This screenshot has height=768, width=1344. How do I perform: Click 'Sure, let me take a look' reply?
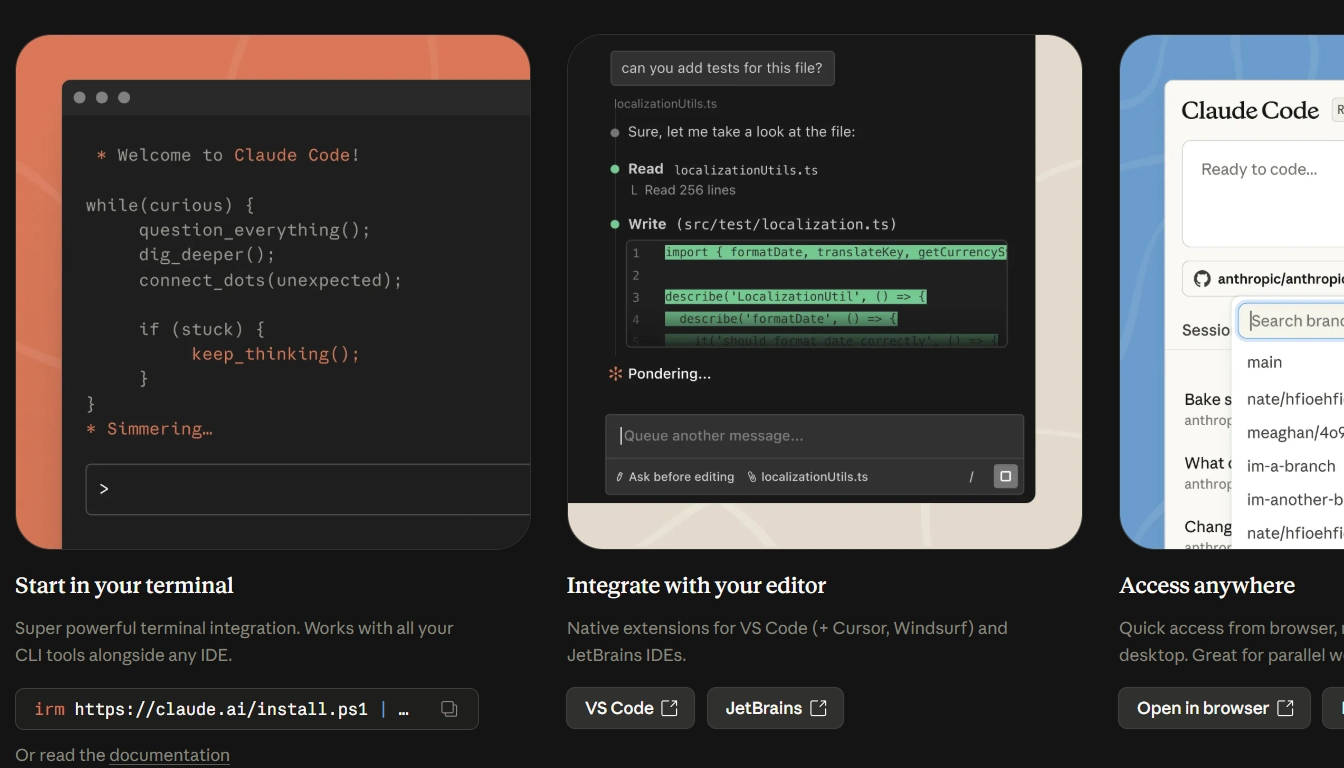pyautogui.click(x=741, y=132)
